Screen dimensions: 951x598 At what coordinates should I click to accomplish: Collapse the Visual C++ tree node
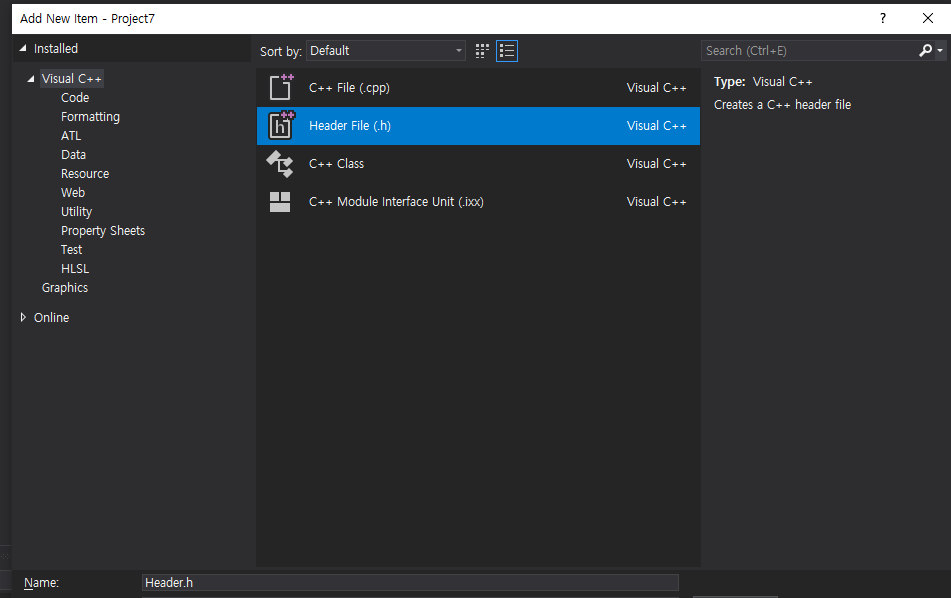coord(30,79)
